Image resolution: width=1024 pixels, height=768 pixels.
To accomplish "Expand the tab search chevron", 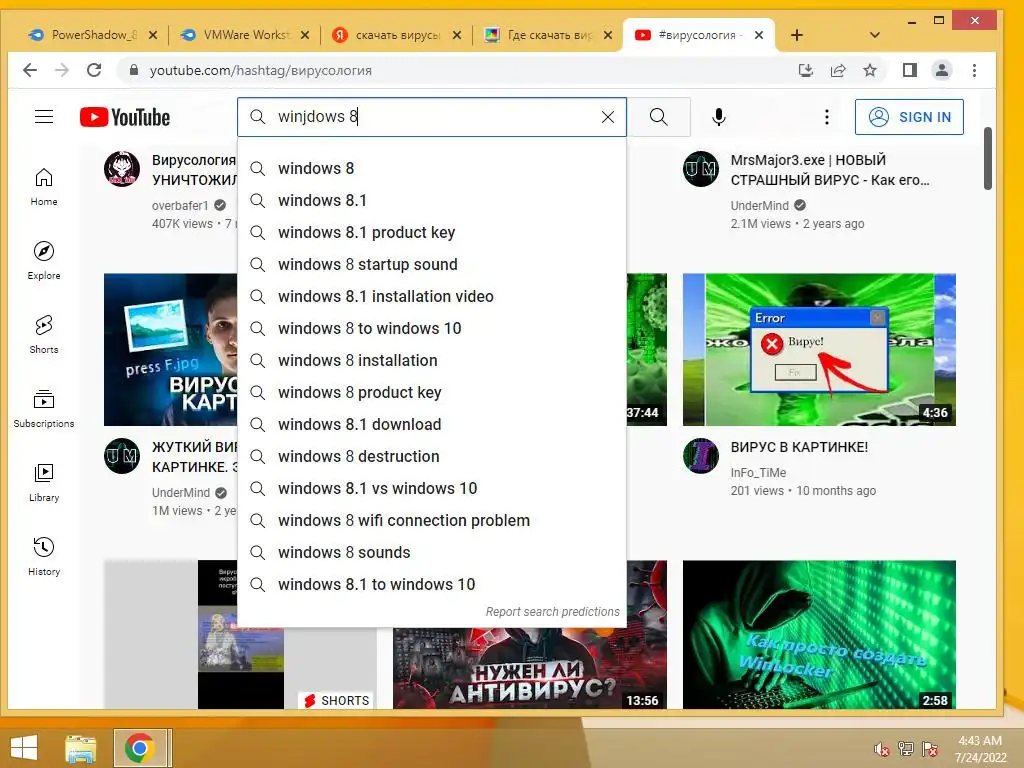I will 875,35.
